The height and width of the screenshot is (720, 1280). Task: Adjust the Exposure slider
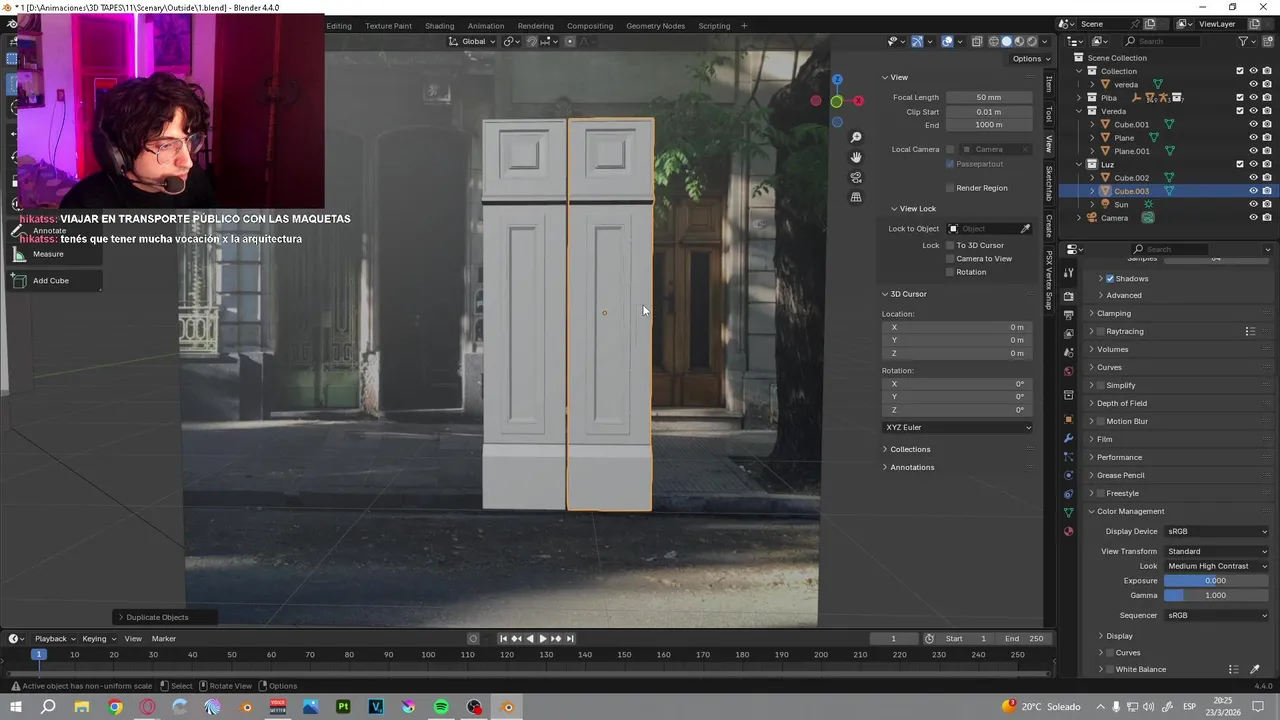click(1216, 581)
